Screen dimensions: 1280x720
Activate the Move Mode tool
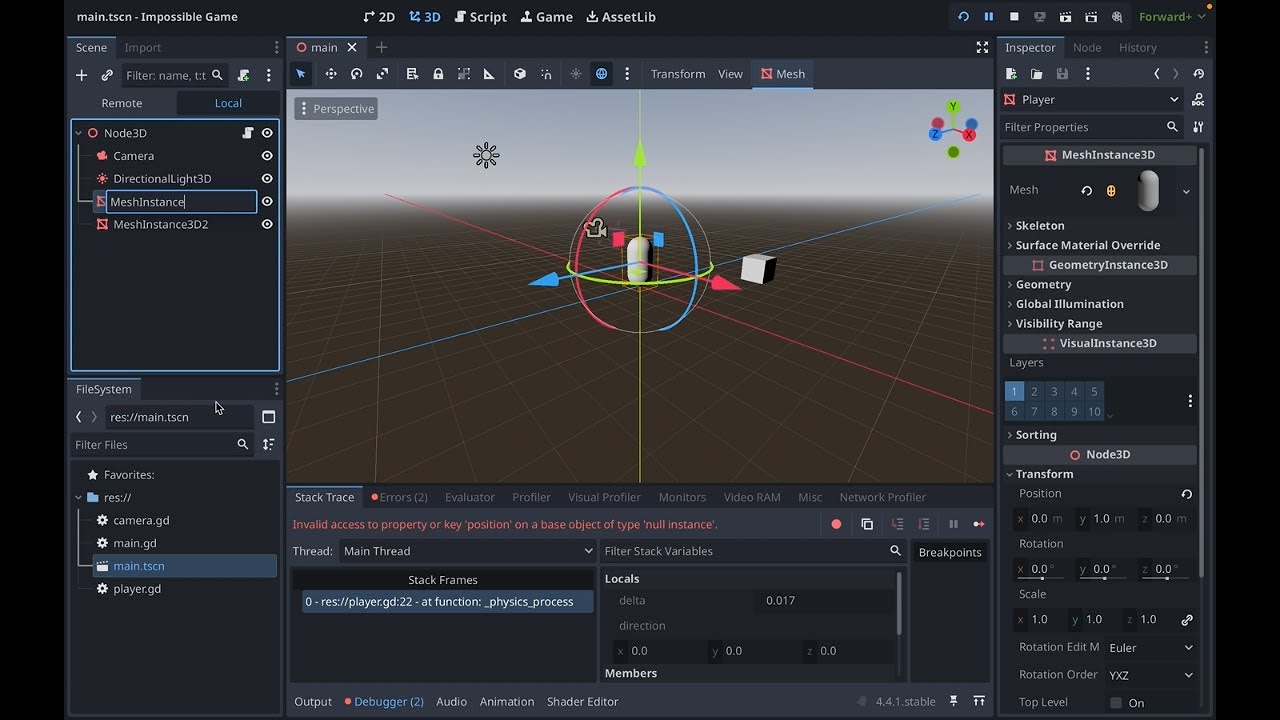tap(331, 74)
